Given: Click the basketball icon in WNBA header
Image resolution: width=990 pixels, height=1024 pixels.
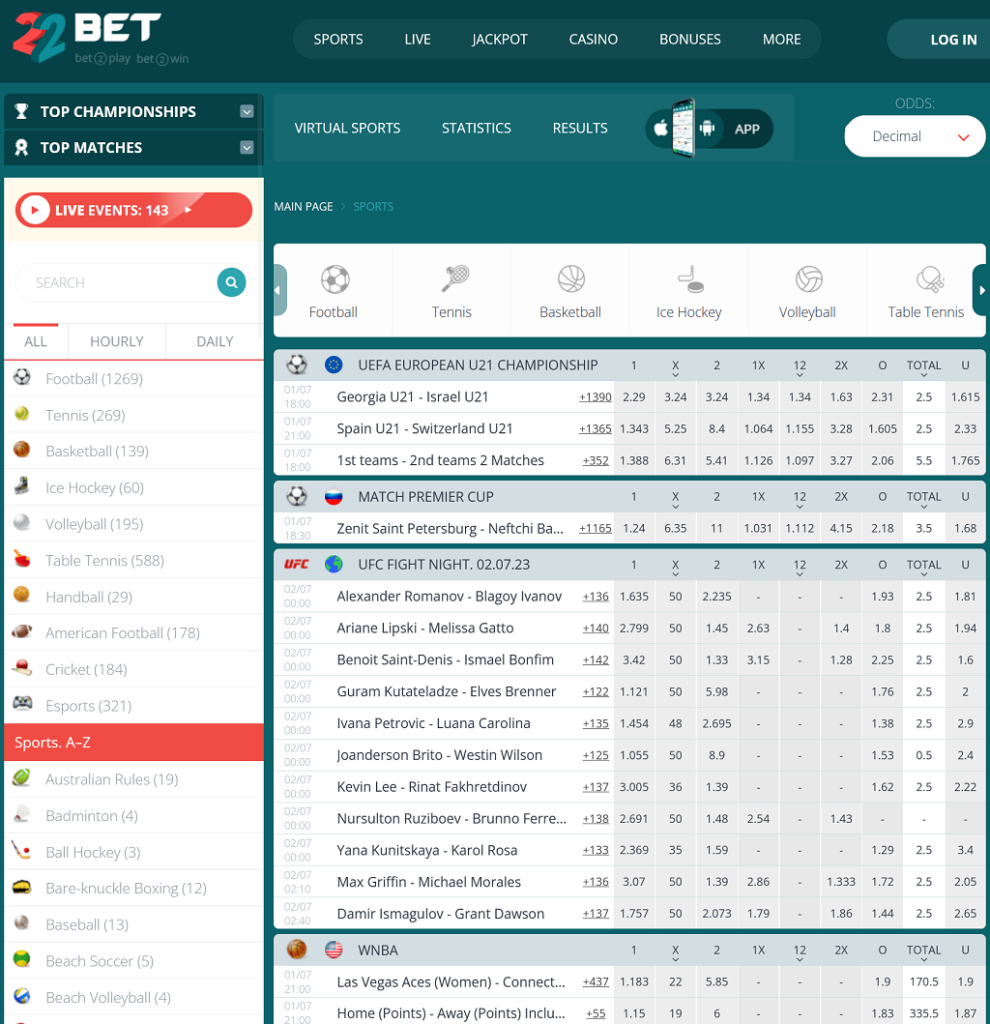Looking at the screenshot, I should [x=296, y=949].
